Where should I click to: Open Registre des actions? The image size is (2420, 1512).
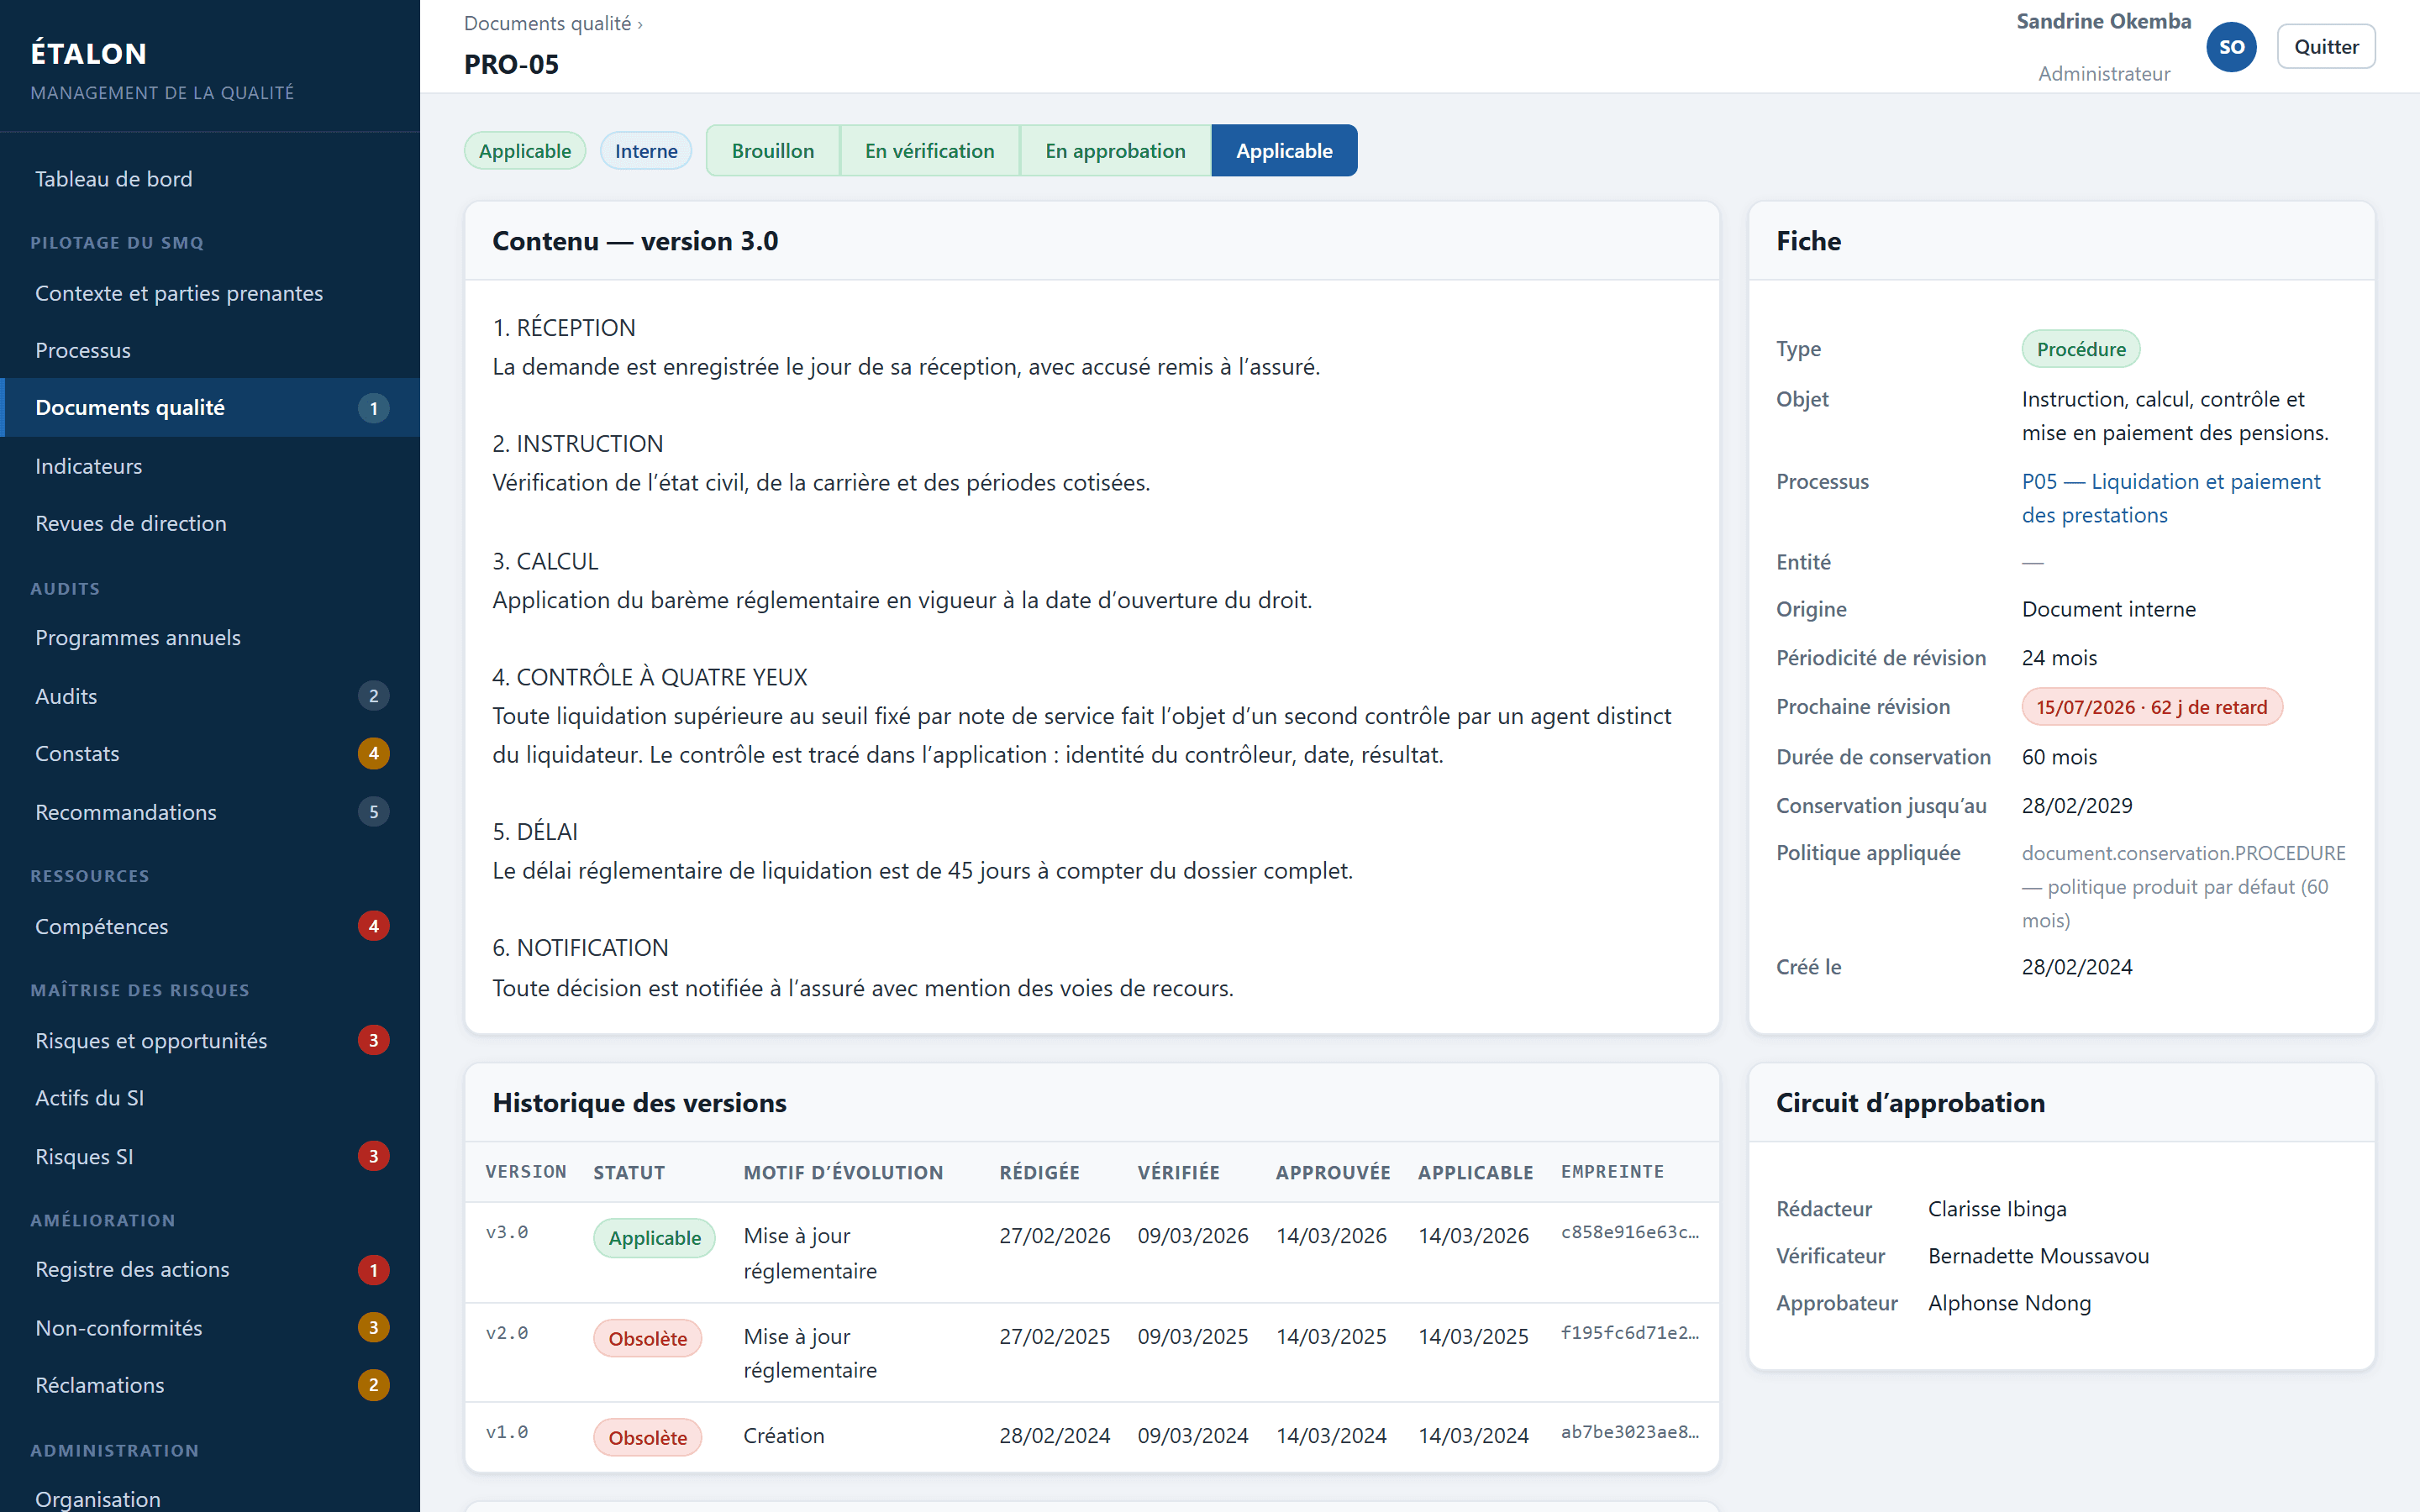(x=210, y=1269)
